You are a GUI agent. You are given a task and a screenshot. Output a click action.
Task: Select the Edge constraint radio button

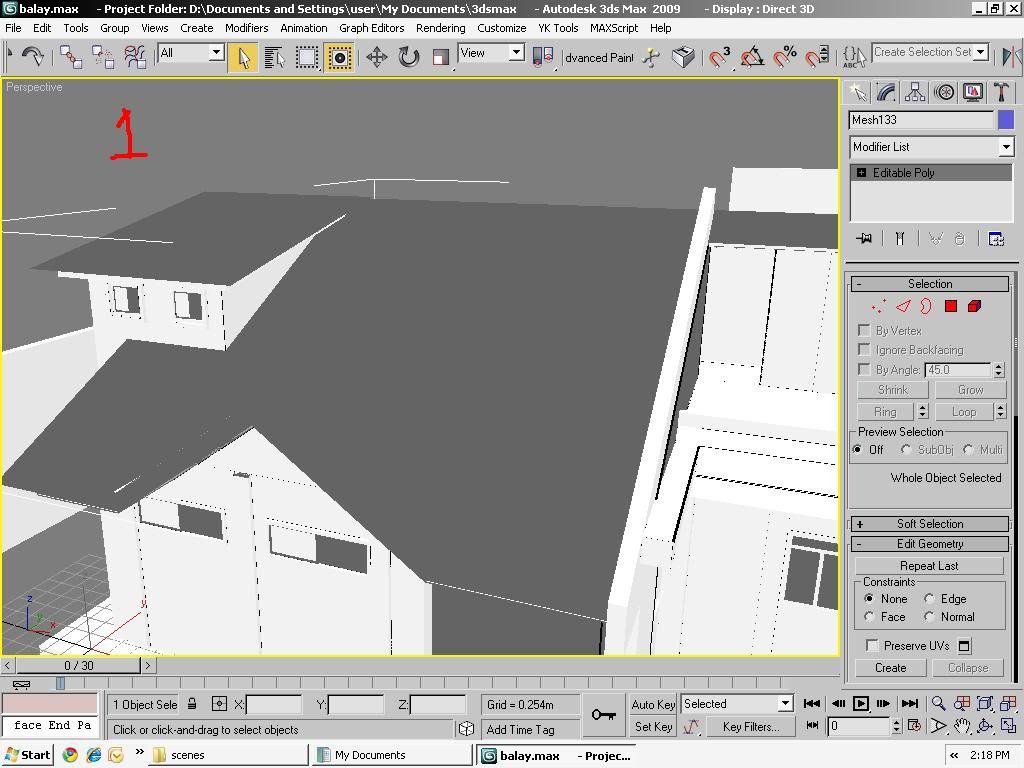(930, 598)
